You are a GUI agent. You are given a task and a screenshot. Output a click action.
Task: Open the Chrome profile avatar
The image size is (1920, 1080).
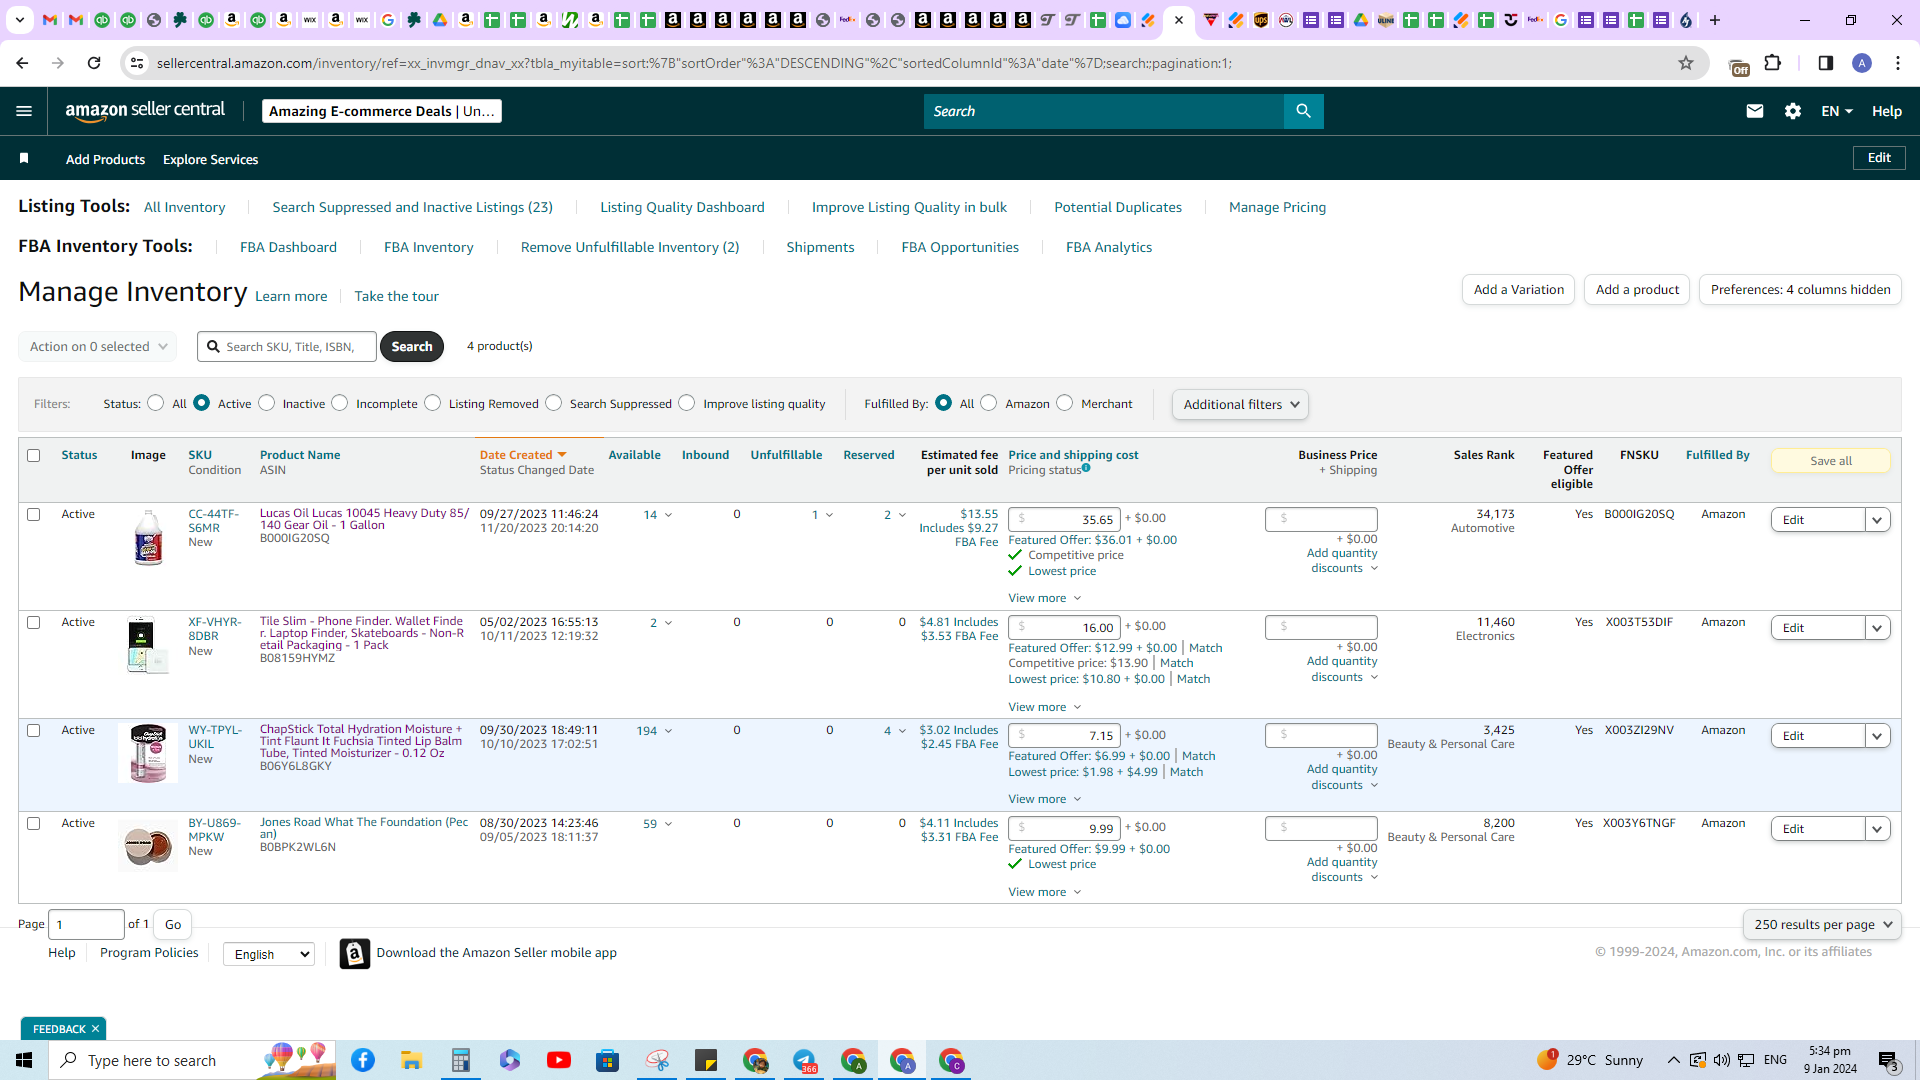click(x=1862, y=63)
